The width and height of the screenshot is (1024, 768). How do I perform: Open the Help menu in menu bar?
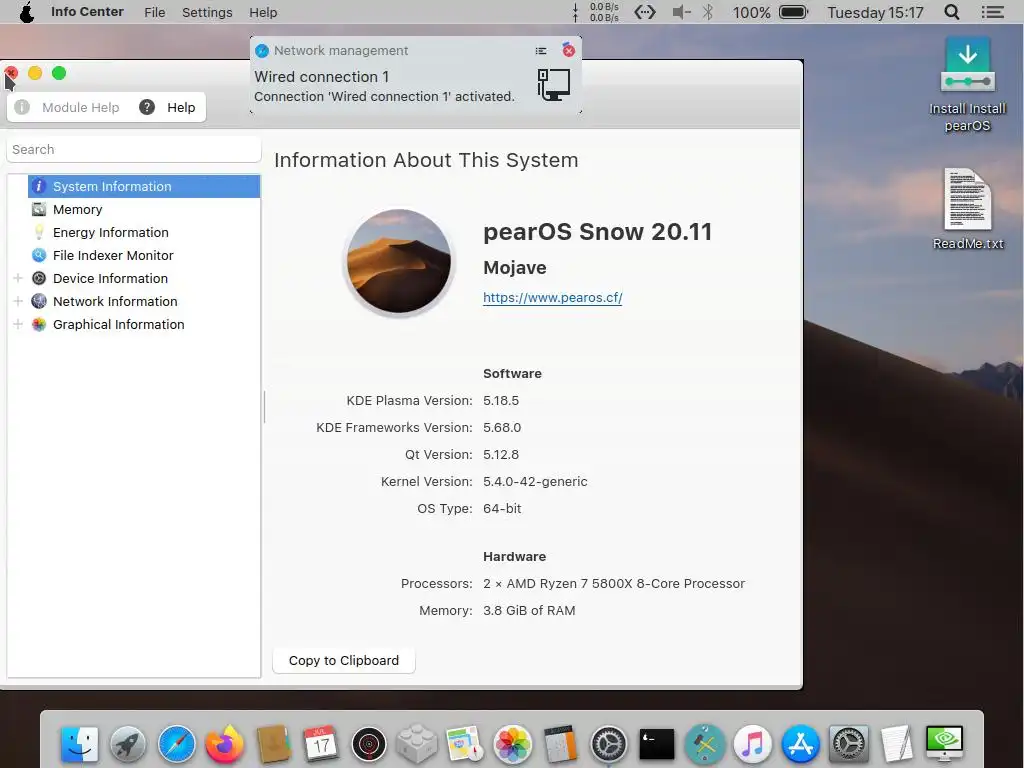point(263,12)
